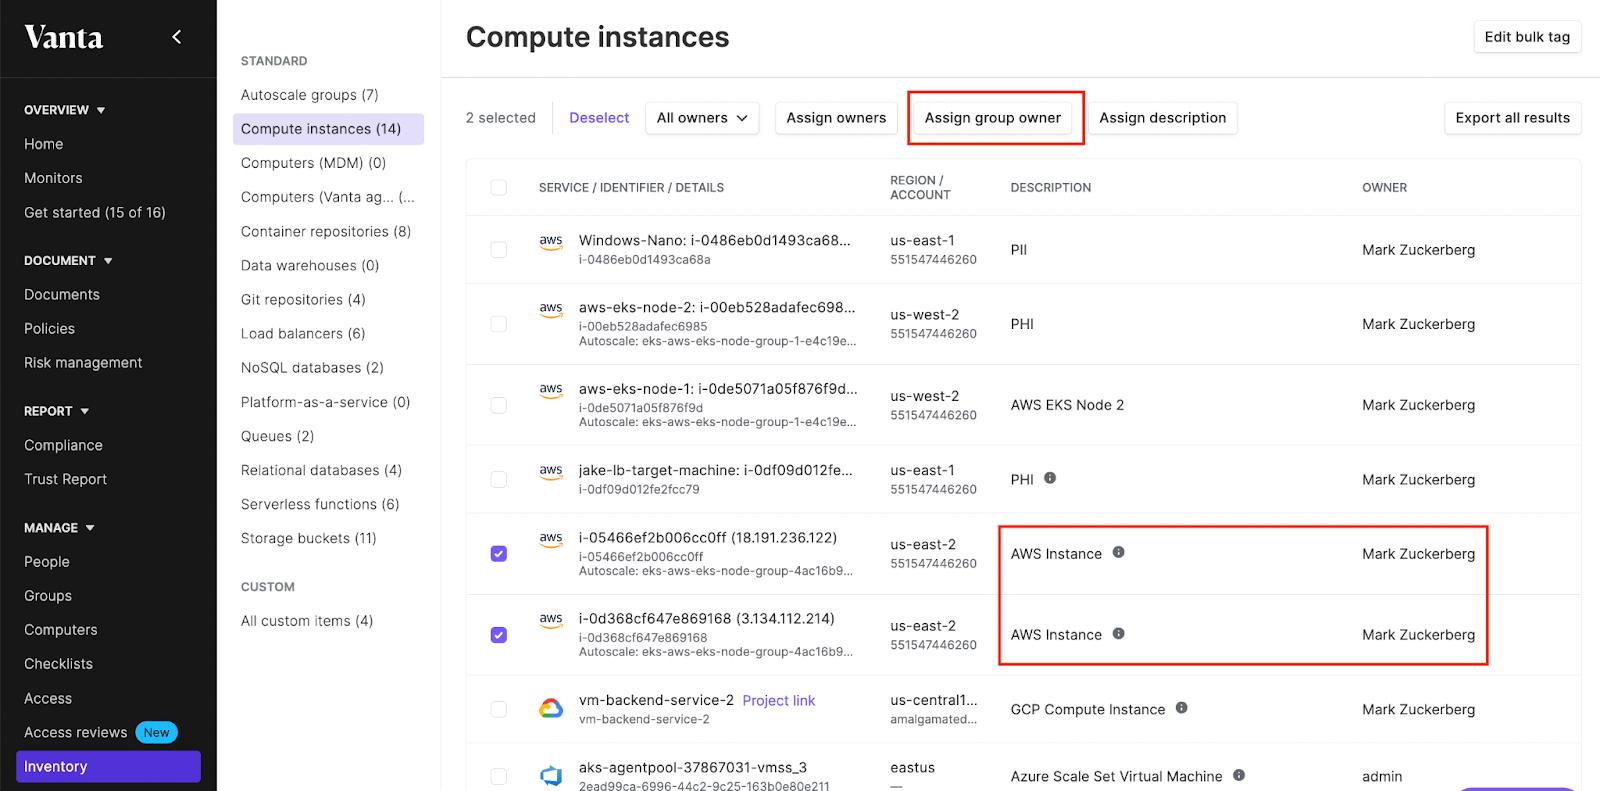Click AWS icon in jake-lb-target-machine row

coord(551,471)
